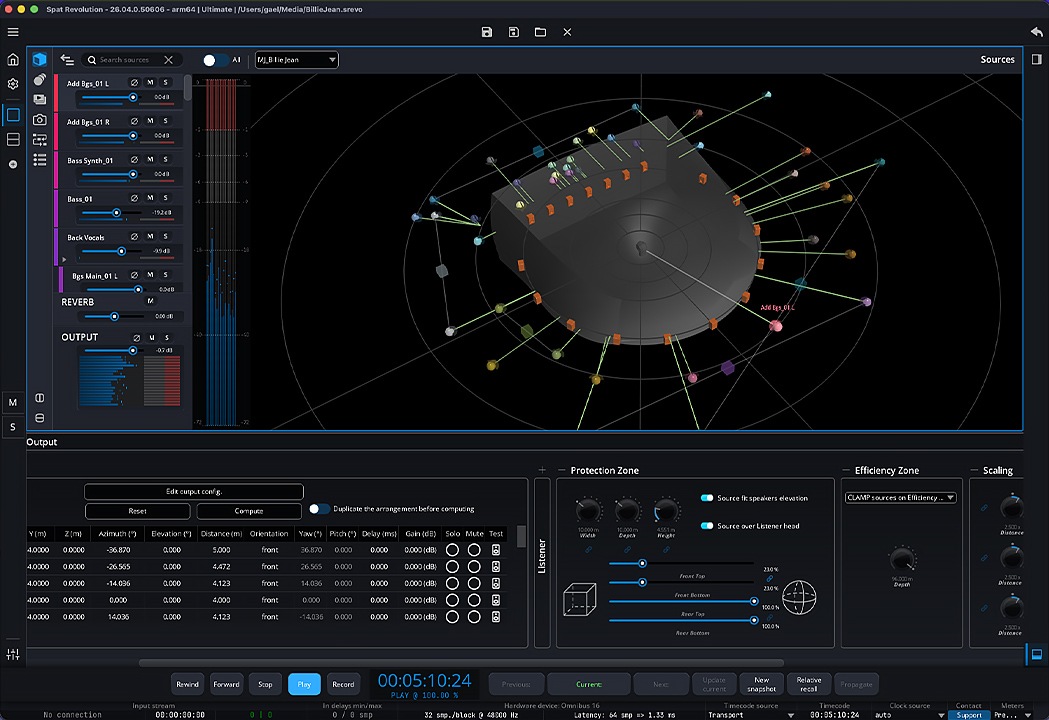The width and height of the screenshot is (1049, 720).
Task: Open the MJ_Billie Jean room dropdown
Action: (297, 60)
